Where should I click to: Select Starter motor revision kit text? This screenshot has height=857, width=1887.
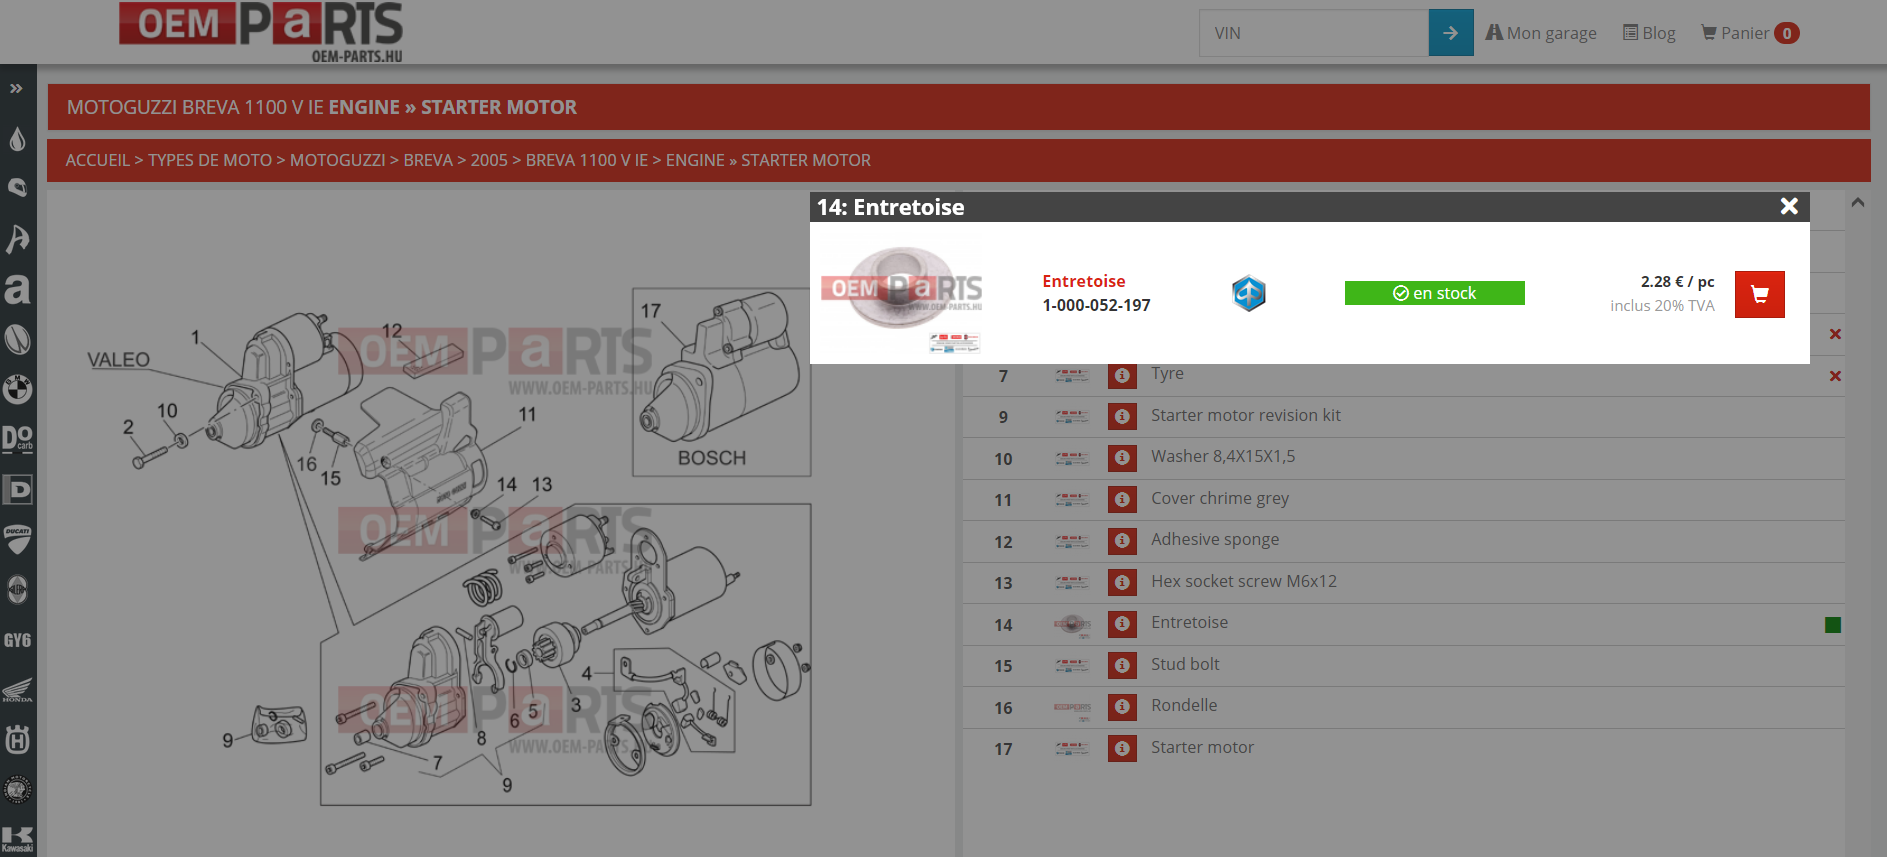pos(1245,415)
